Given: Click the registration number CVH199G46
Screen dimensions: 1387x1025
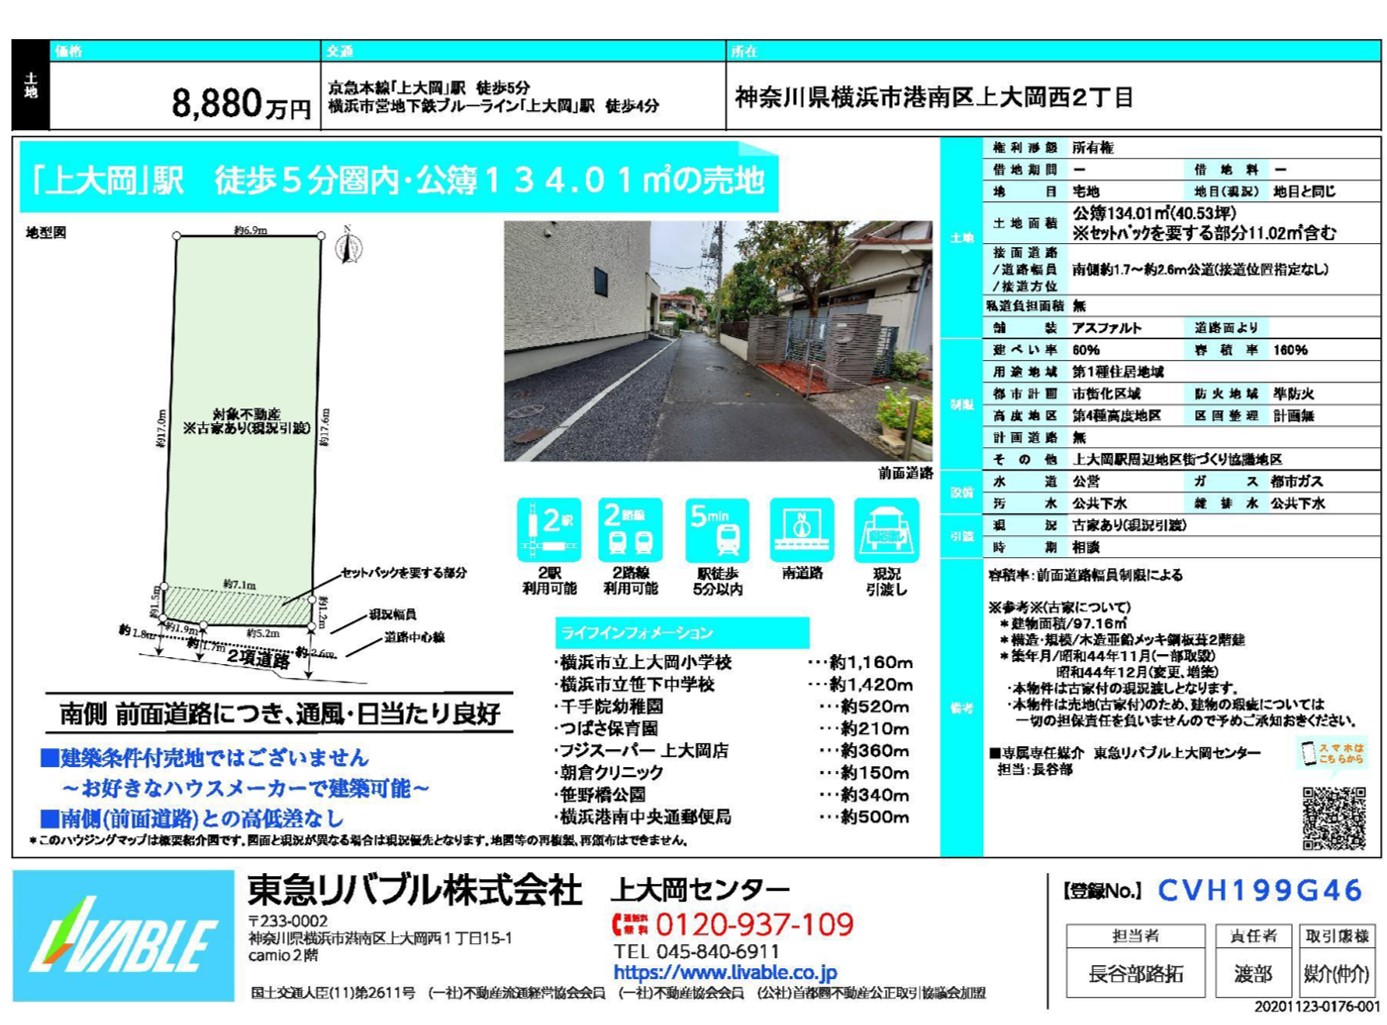Looking at the screenshot, I should coord(1260,890).
